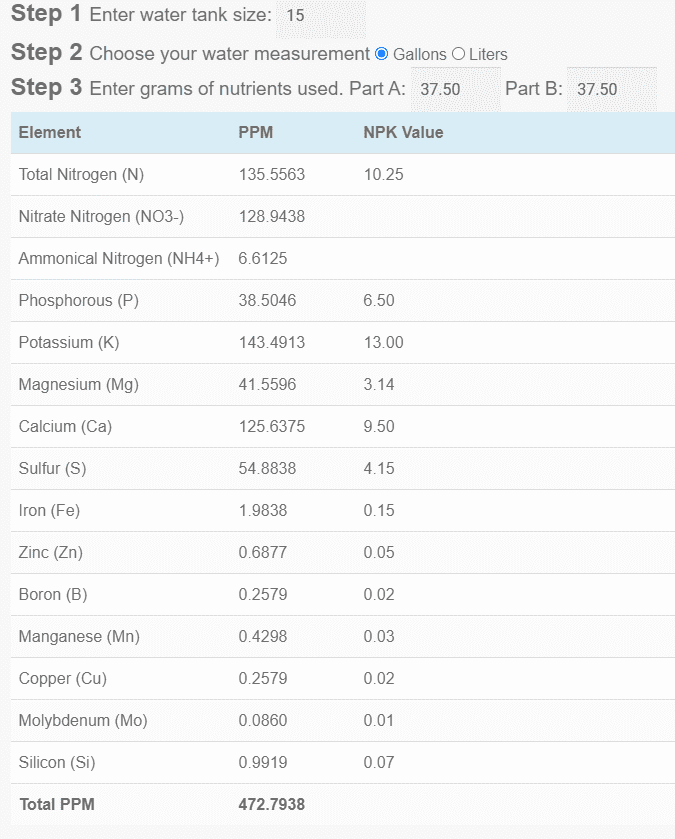Viewport: 675px width, 839px height.
Task: Click the Element column header
Action: 50,133
